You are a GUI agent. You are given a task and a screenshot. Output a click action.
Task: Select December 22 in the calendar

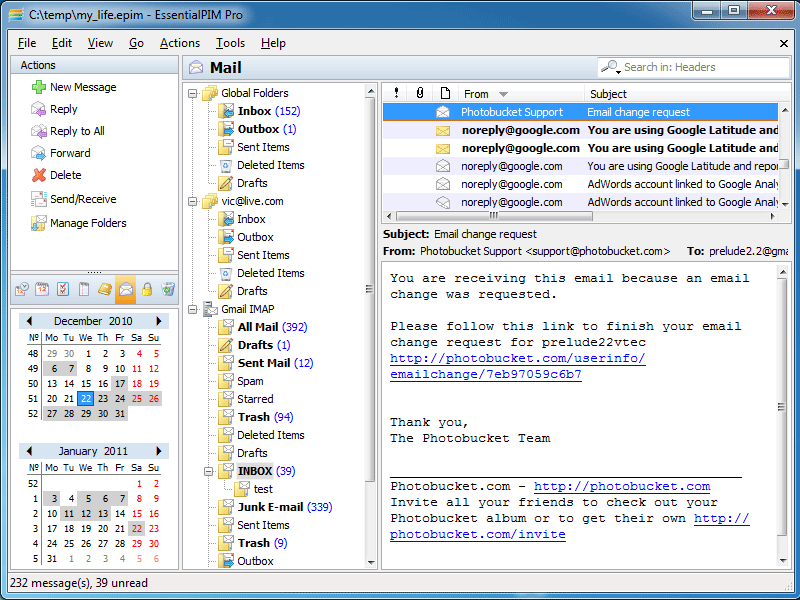tap(86, 398)
